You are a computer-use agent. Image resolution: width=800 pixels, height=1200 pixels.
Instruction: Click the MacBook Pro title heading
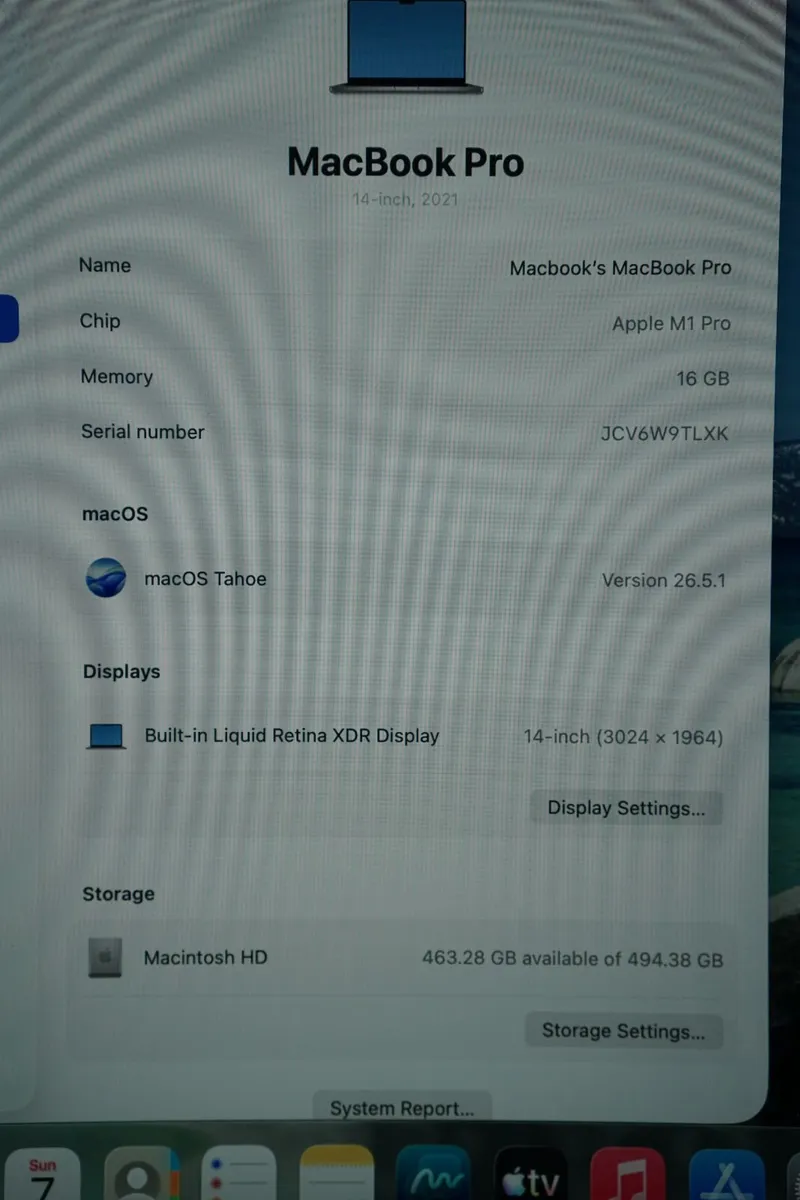pyautogui.click(x=405, y=162)
